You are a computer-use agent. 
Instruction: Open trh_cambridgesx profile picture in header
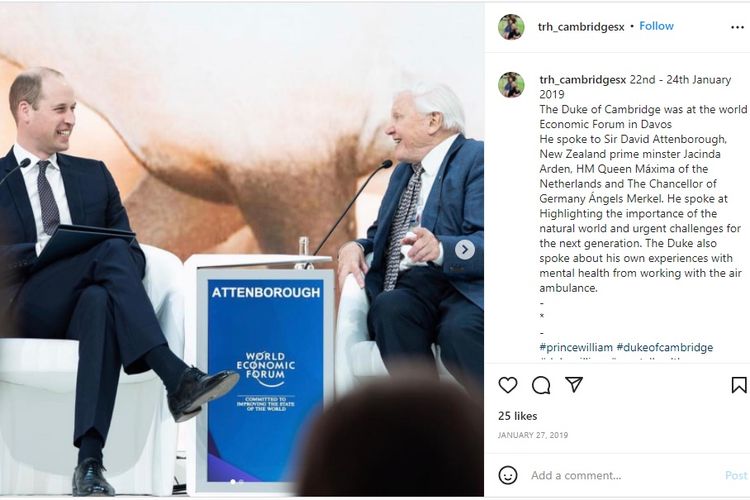point(511,27)
